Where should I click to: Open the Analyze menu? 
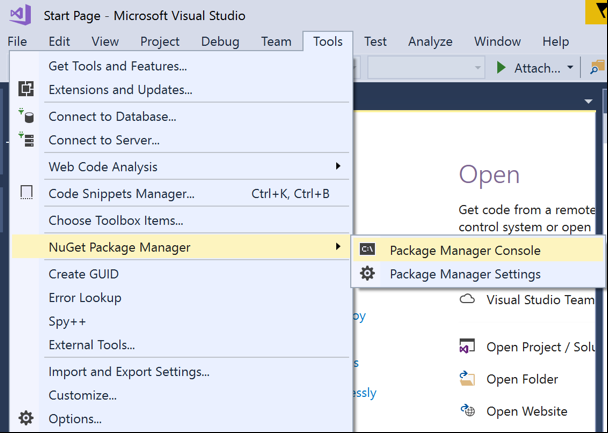pos(430,41)
